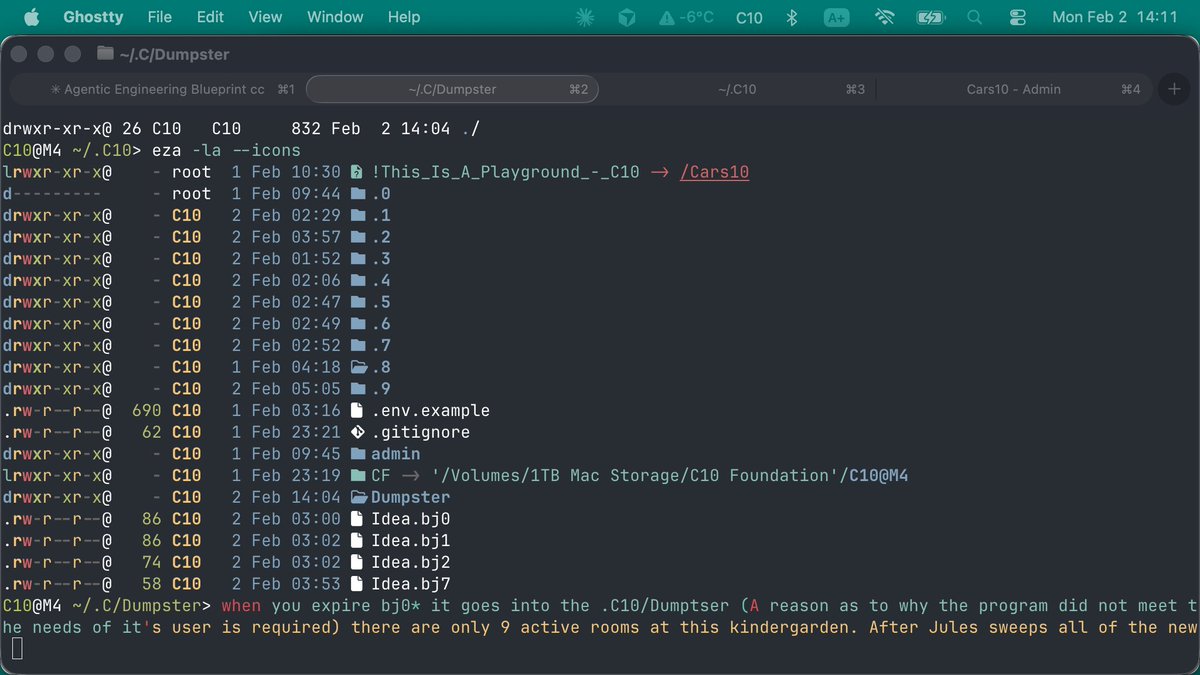Open the View menu
Image resolution: width=1200 pixels, height=675 pixels.
265,17
